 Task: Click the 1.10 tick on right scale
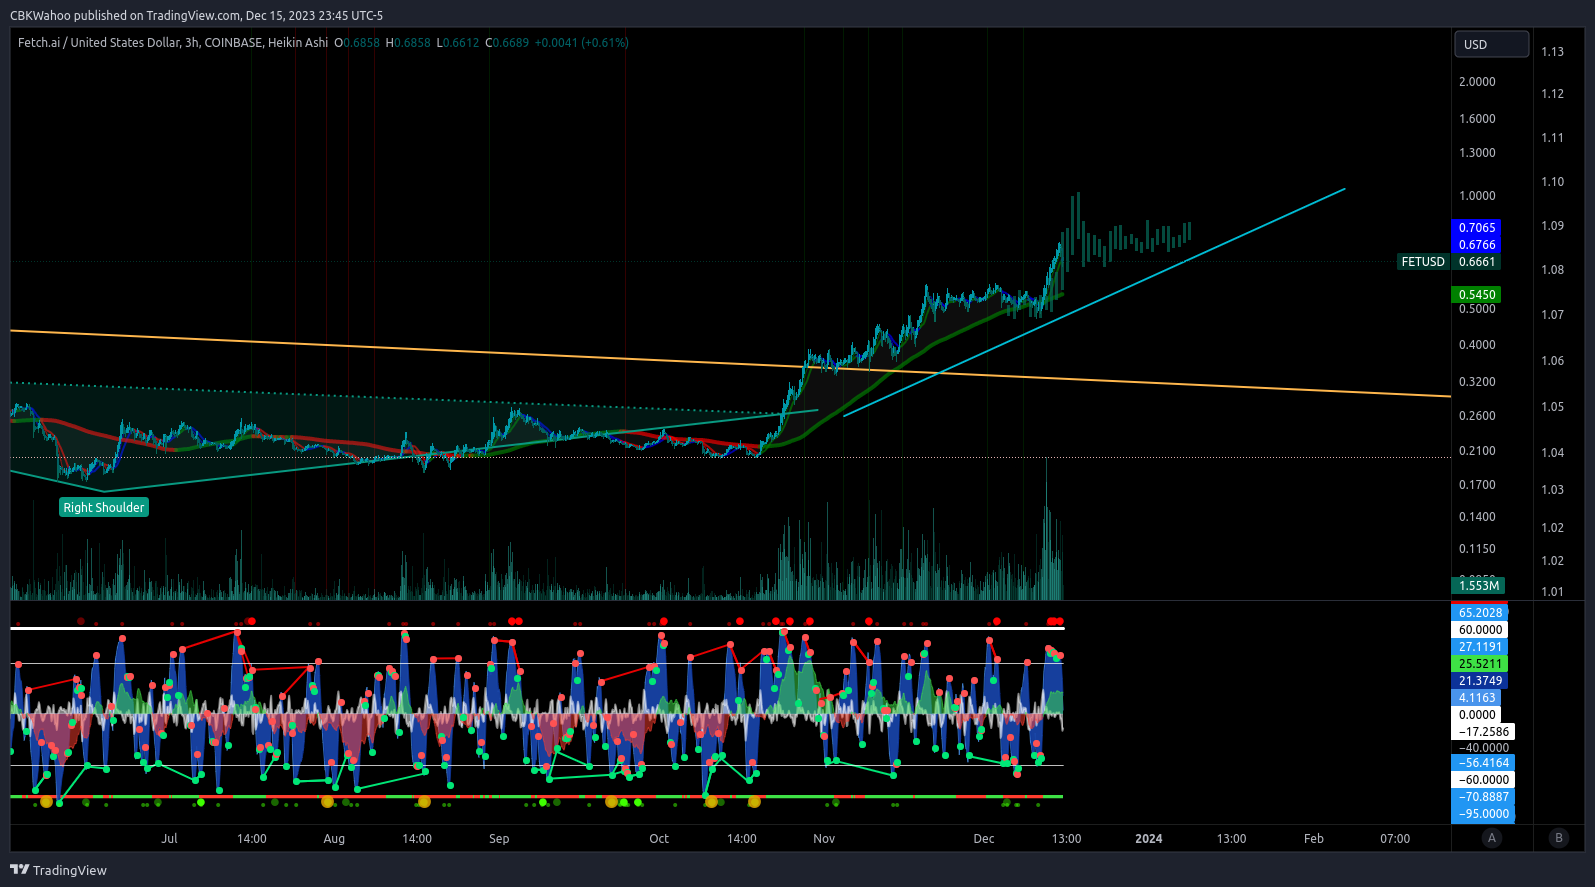coord(1552,182)
